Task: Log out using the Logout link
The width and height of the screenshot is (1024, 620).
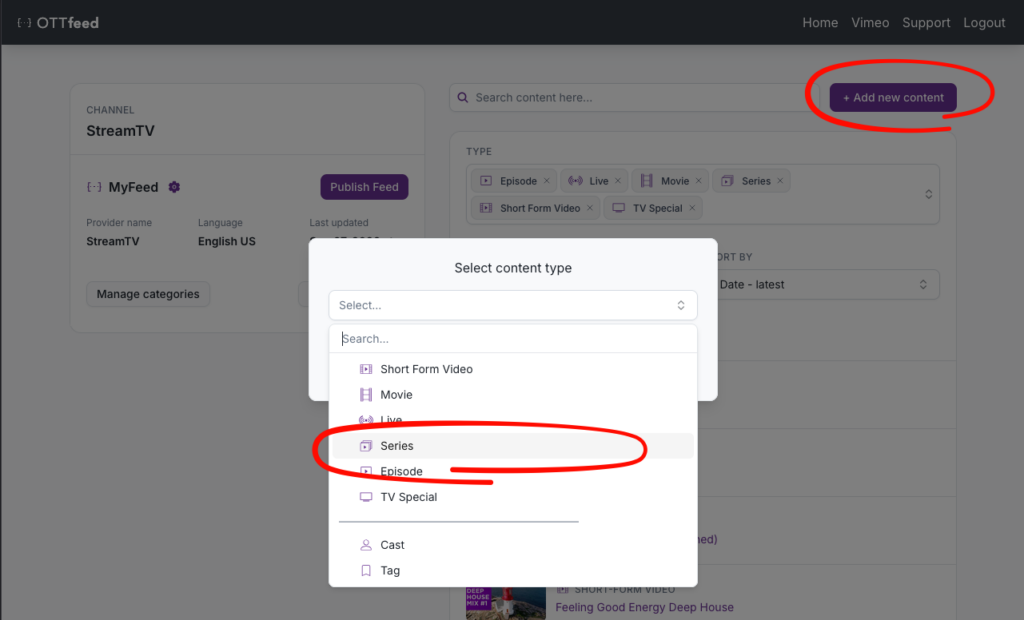Action: (x=984, y=23)
